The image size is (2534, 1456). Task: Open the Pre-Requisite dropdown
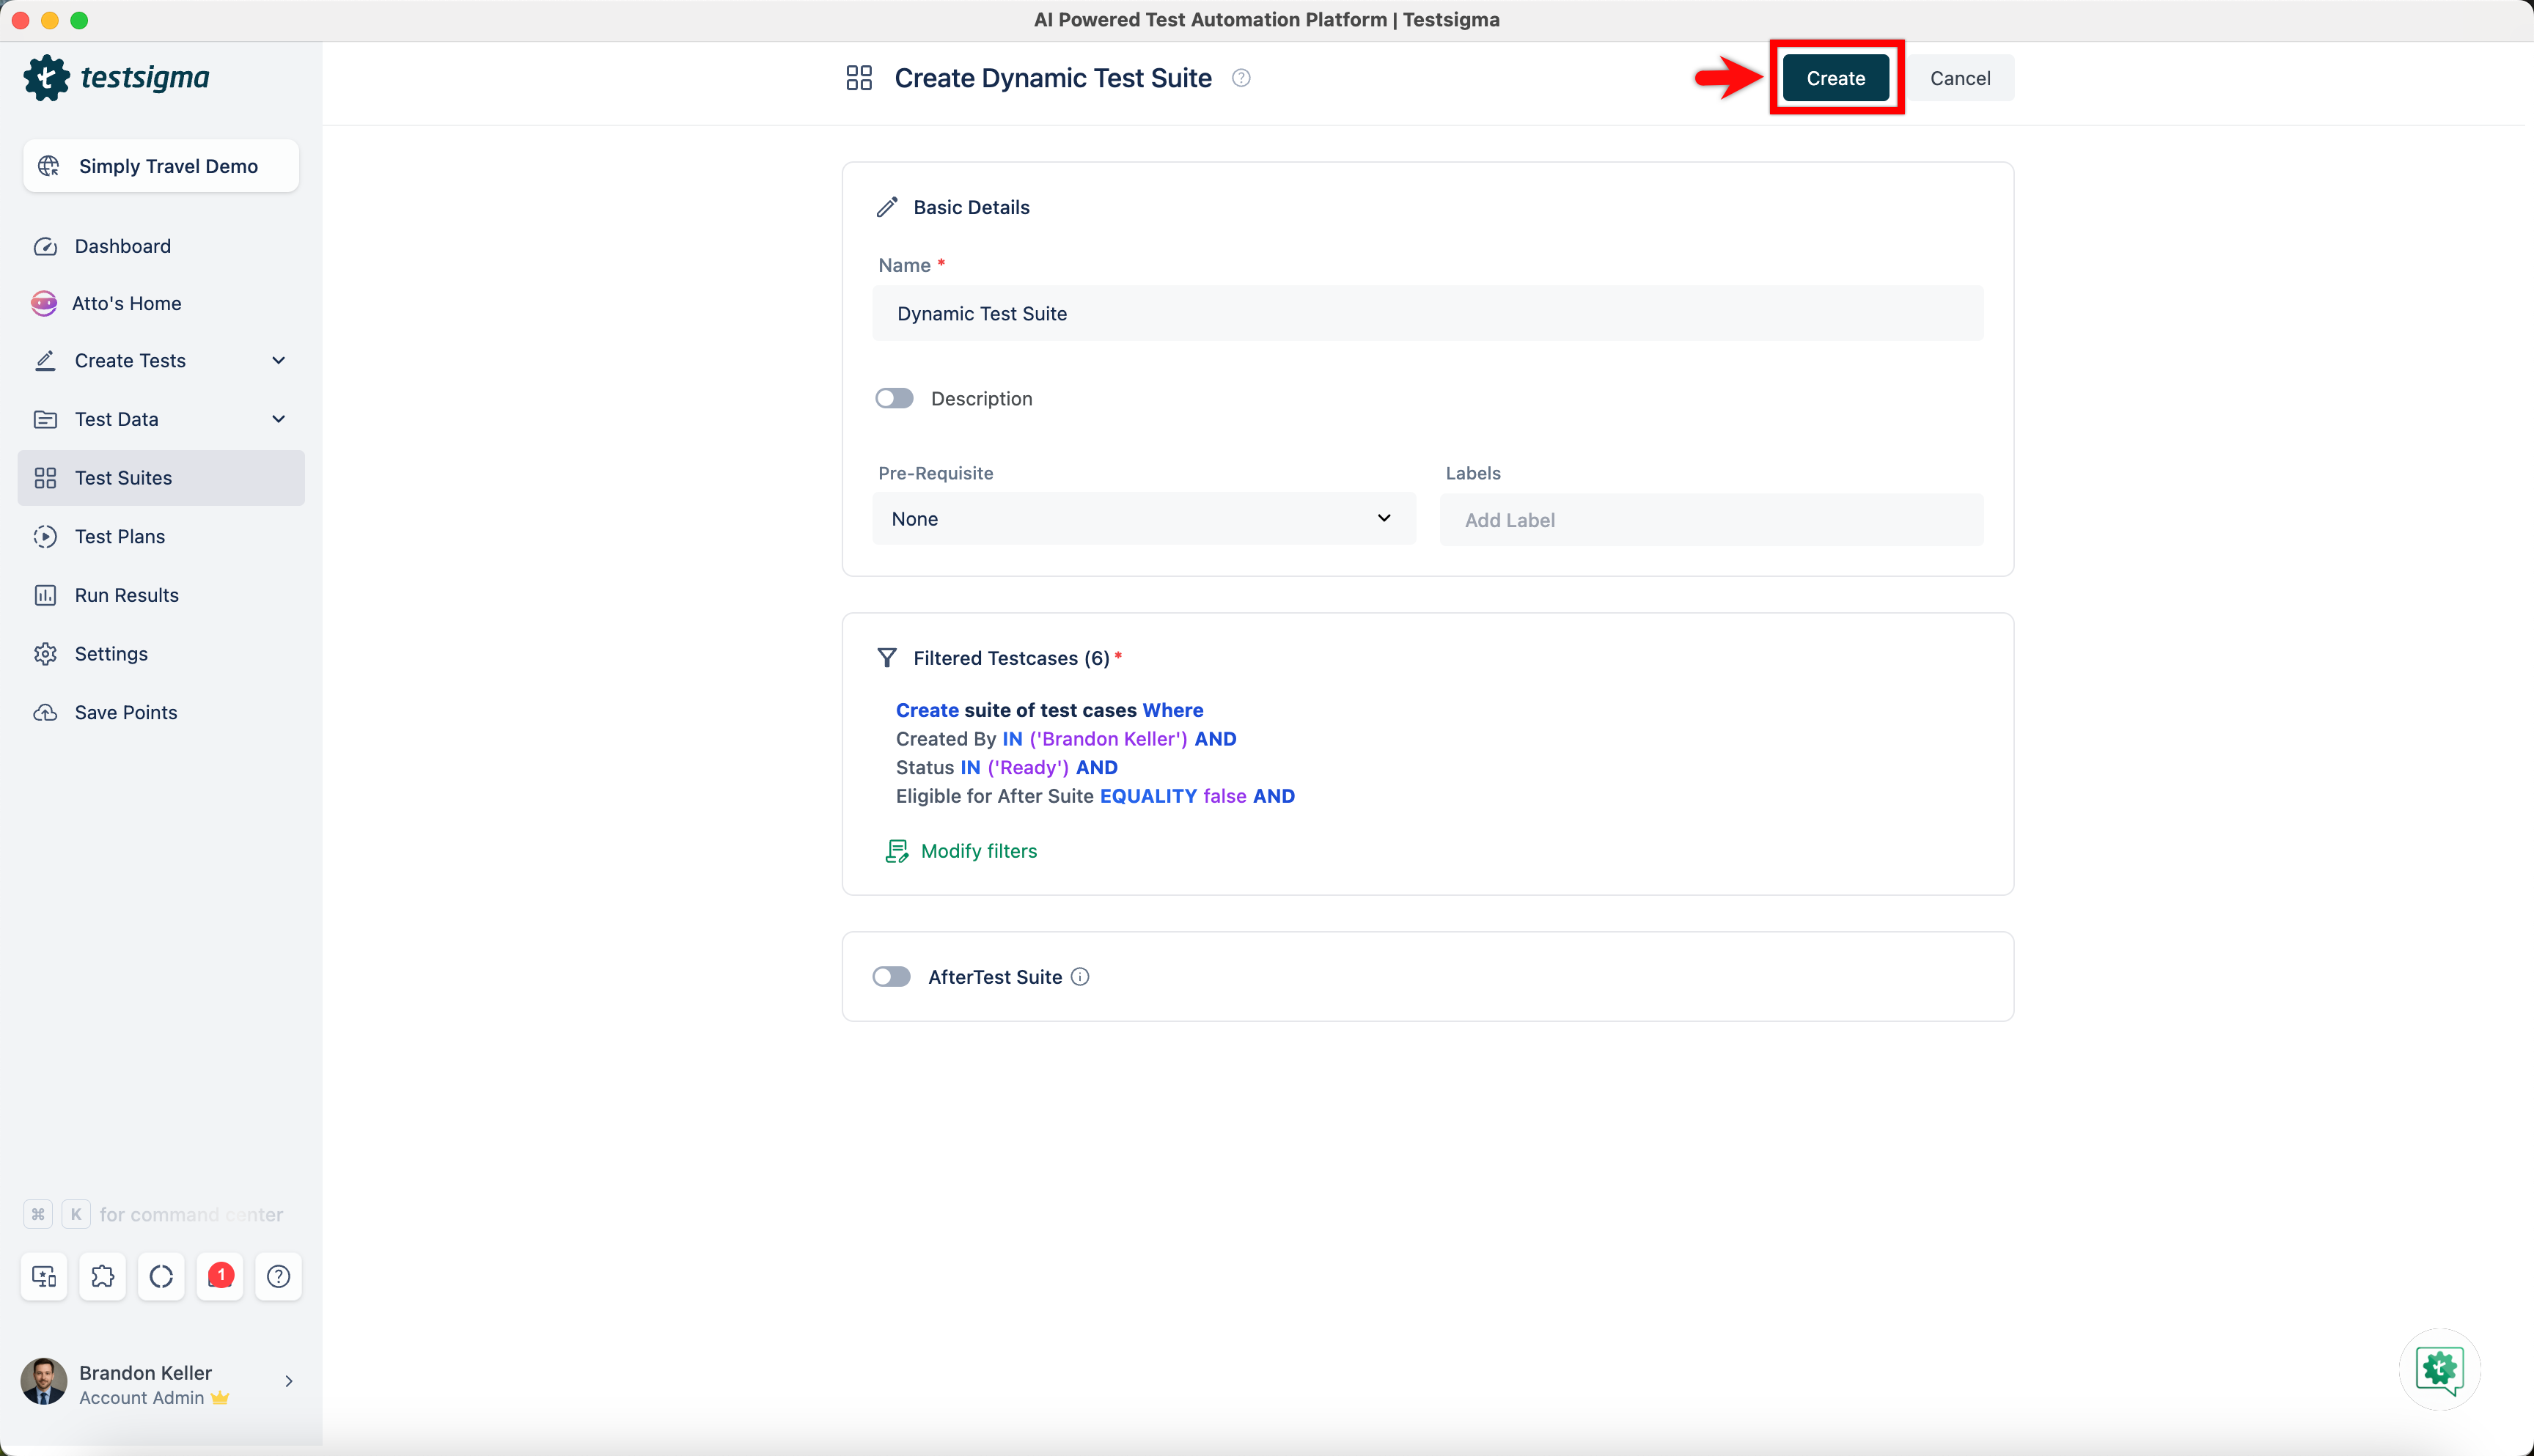point(1143,518)
